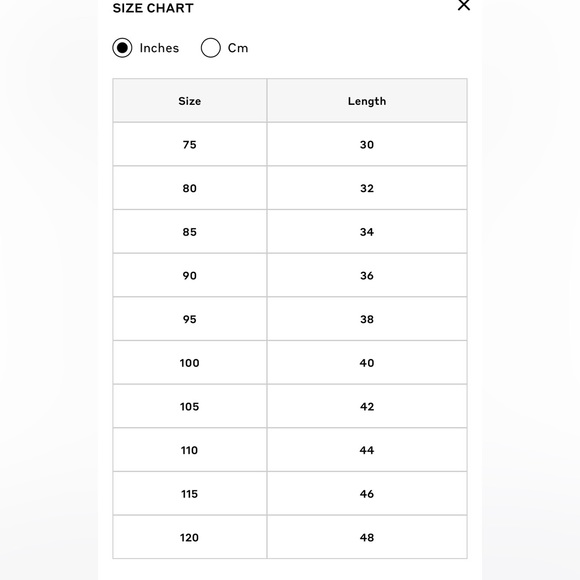
Task: Click the size 85 cell
Action: click(x=190, y=232)
